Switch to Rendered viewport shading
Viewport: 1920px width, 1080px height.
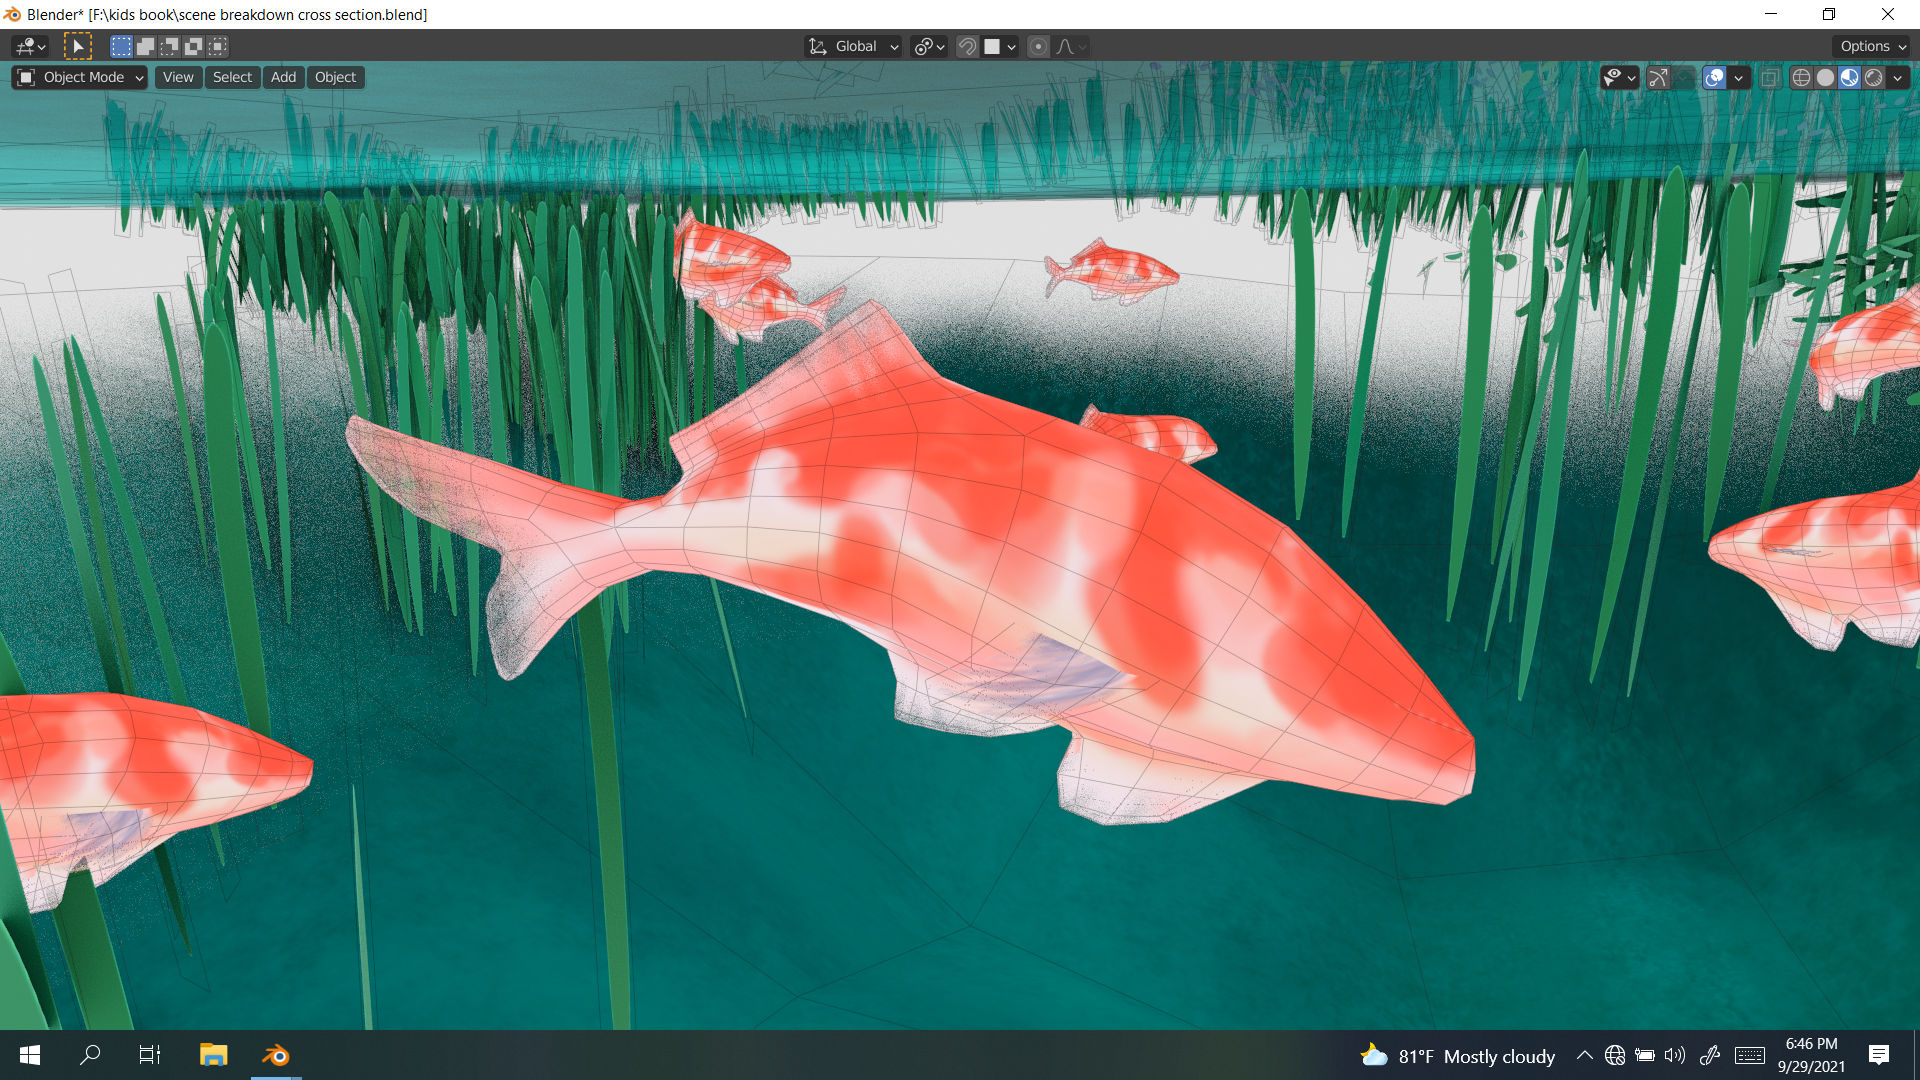tap(1873, 77)
